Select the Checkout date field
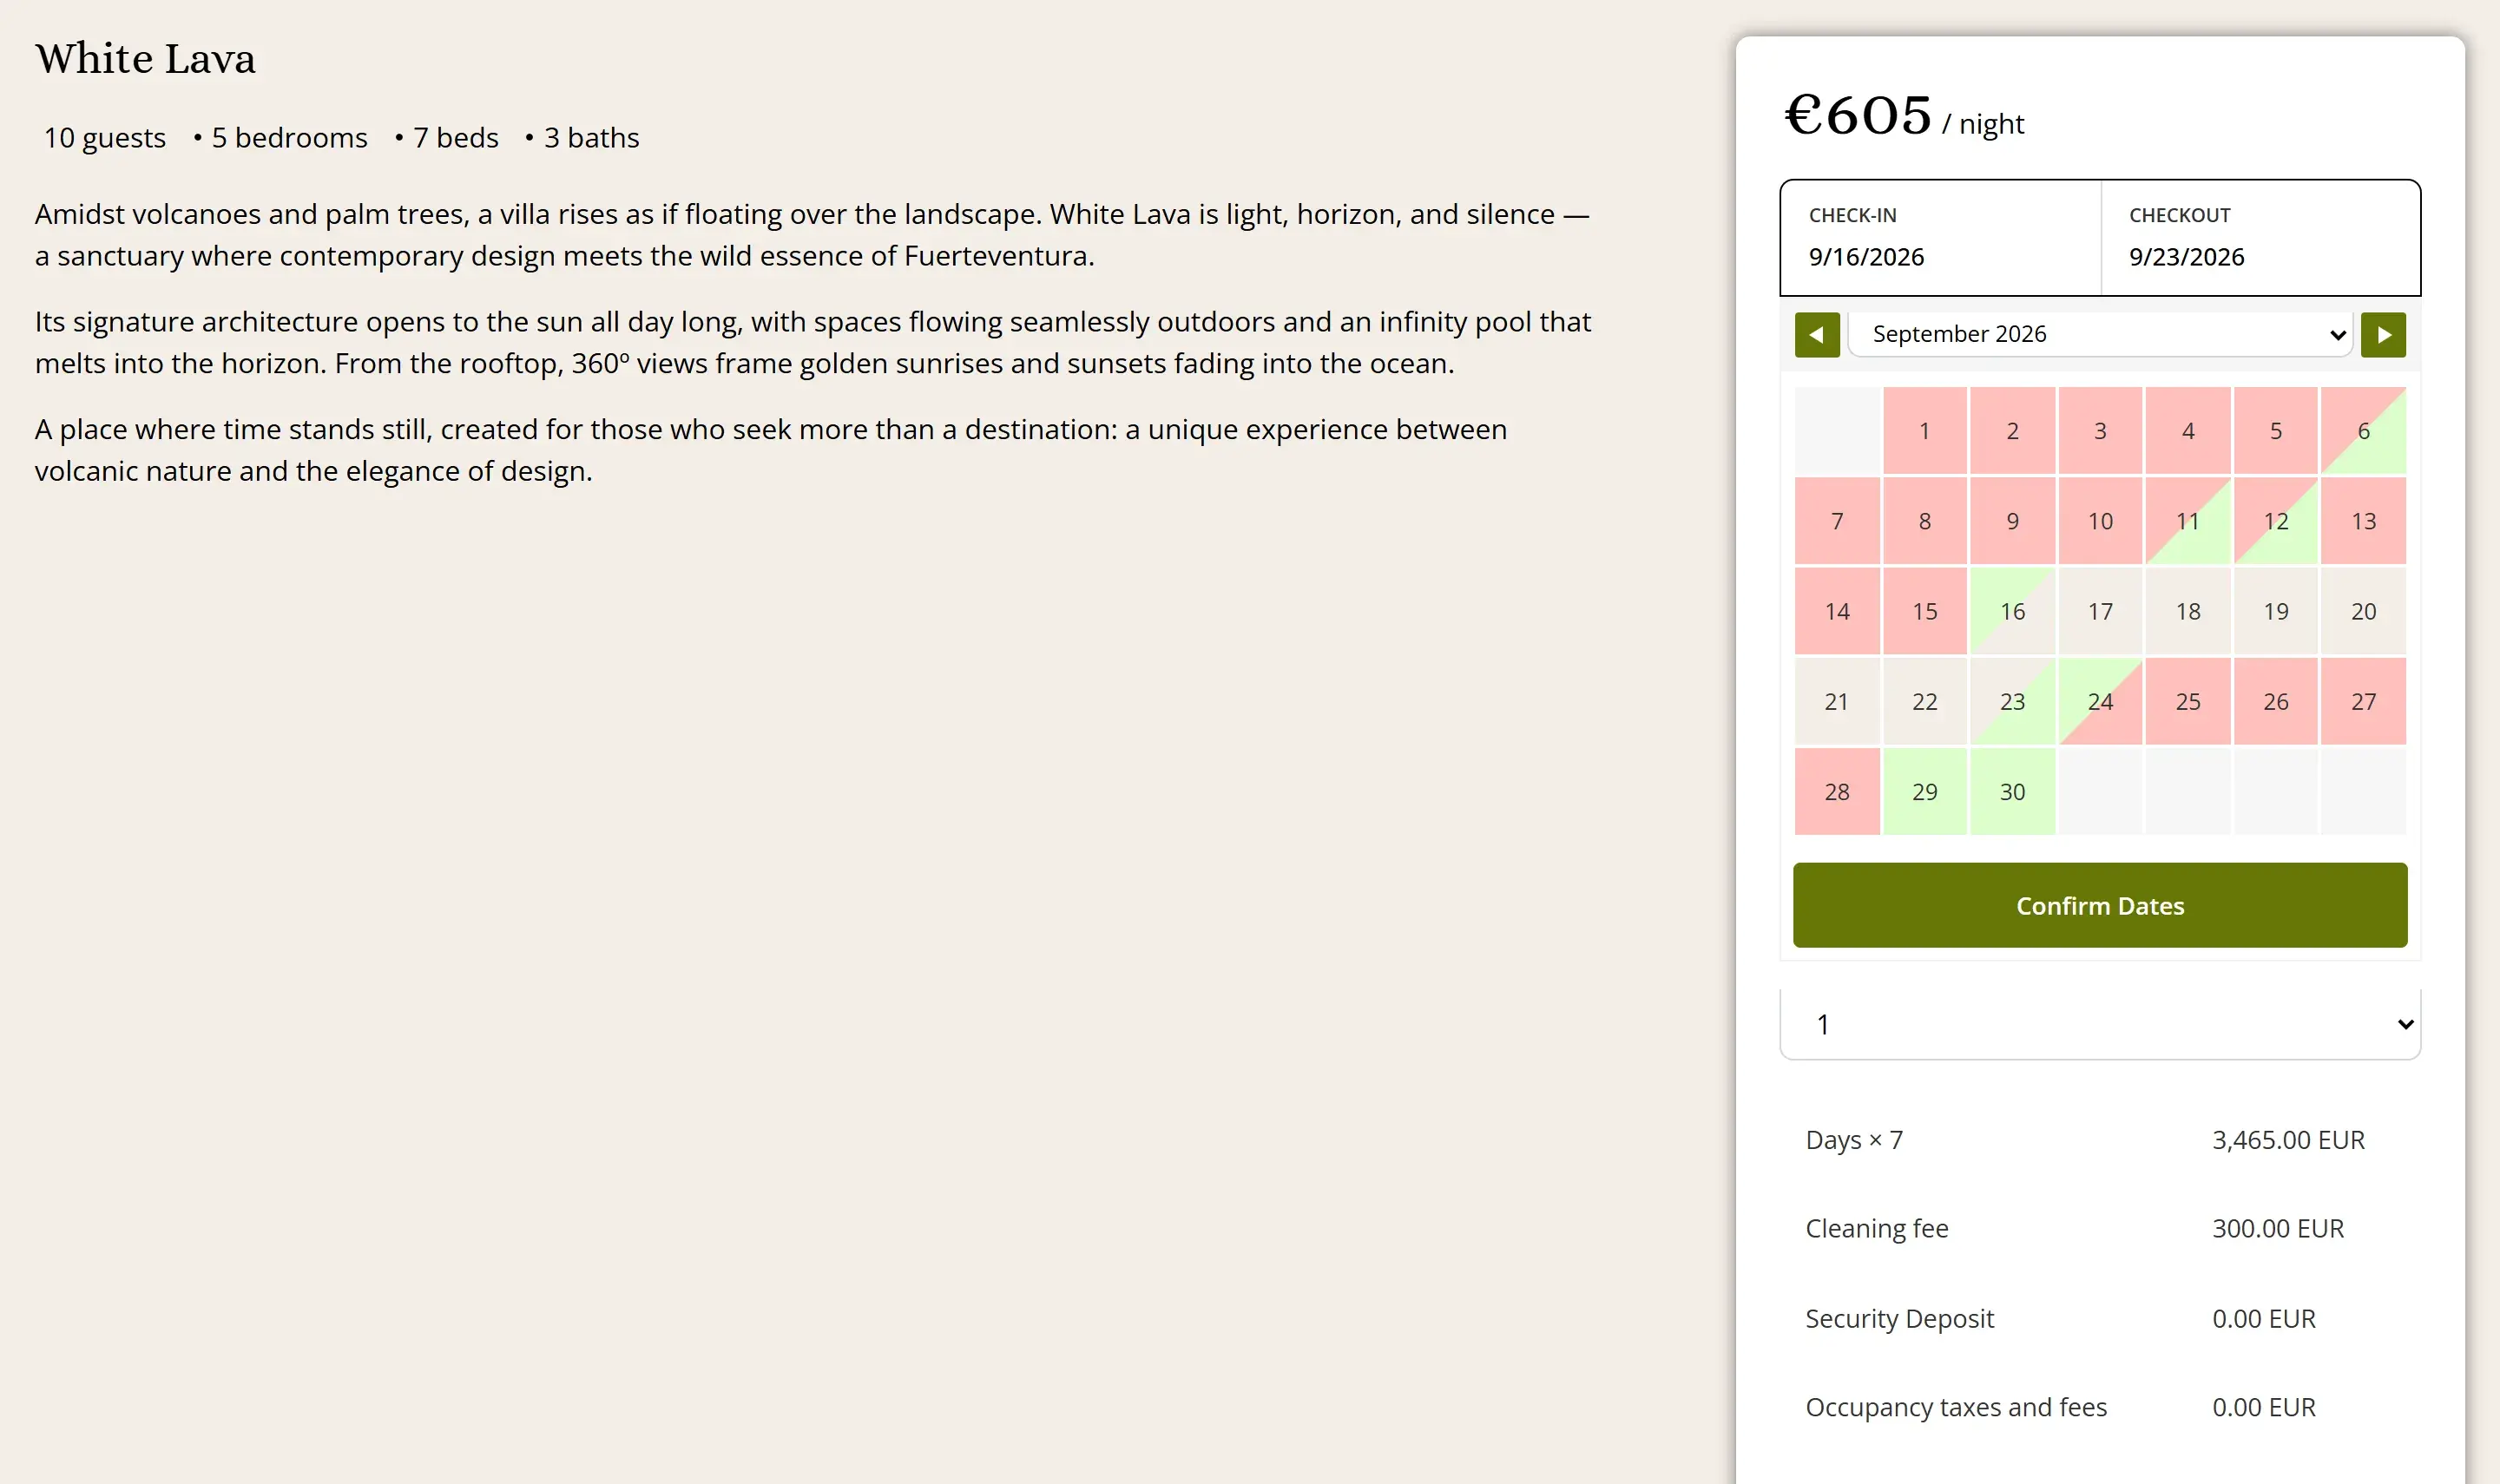The image size is (2500, 1484). pos(2260,238)
